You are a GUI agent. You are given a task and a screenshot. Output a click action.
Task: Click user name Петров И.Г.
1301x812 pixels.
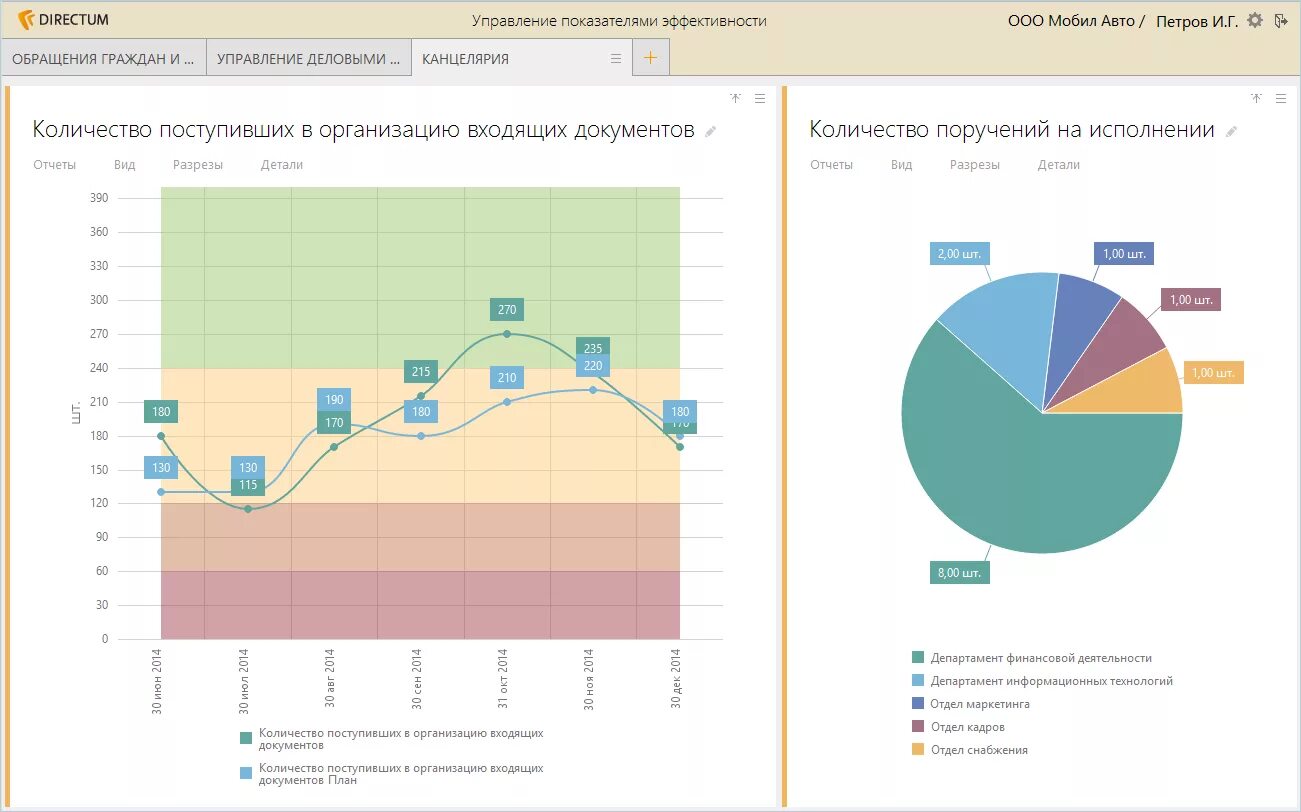1196,21
